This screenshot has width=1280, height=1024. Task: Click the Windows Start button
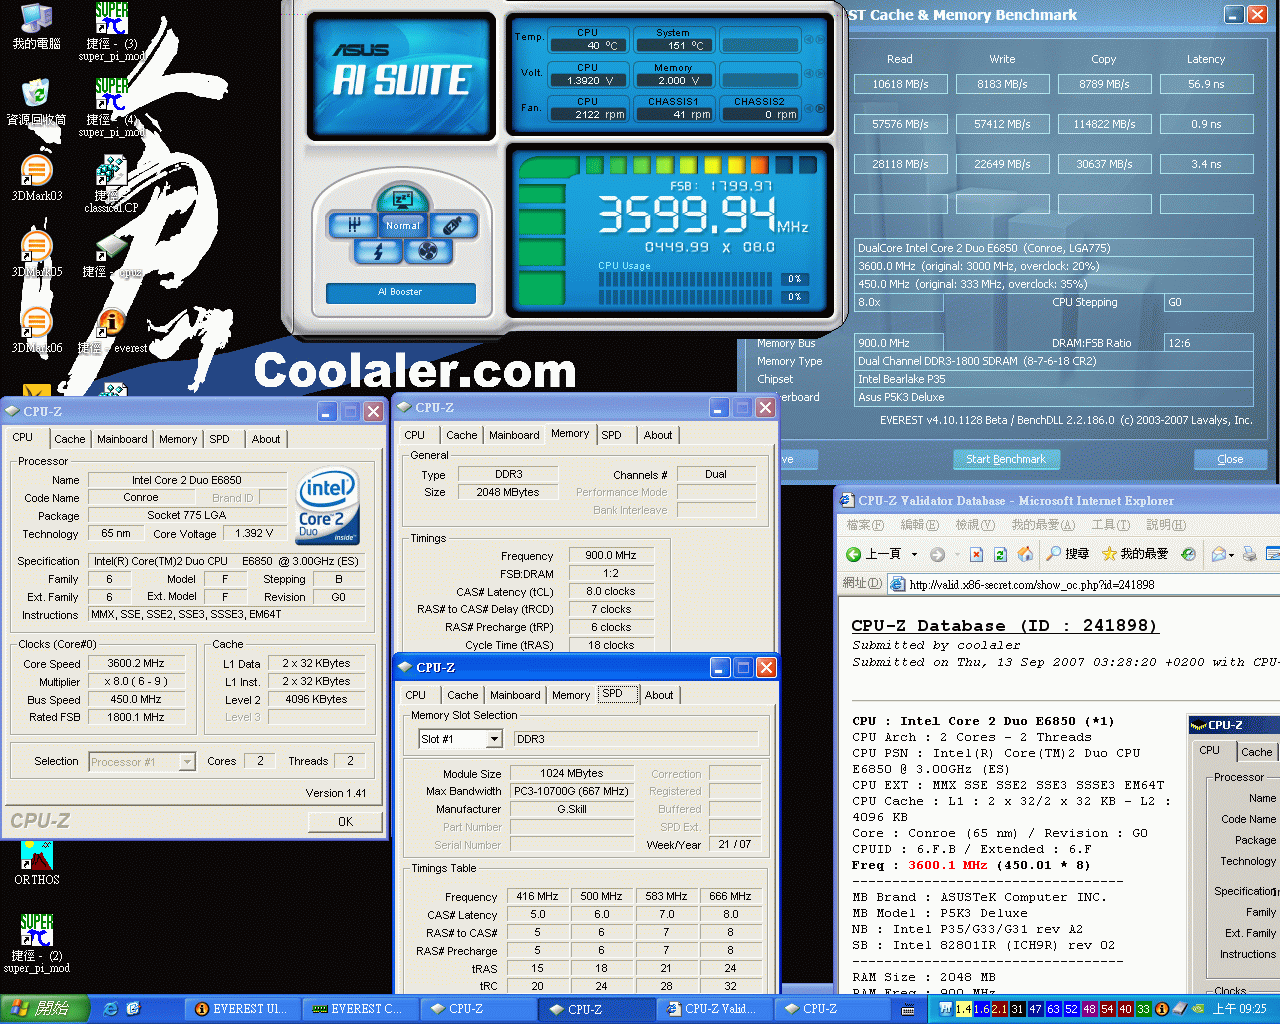pyautogui.click(x=44, y=1009)
